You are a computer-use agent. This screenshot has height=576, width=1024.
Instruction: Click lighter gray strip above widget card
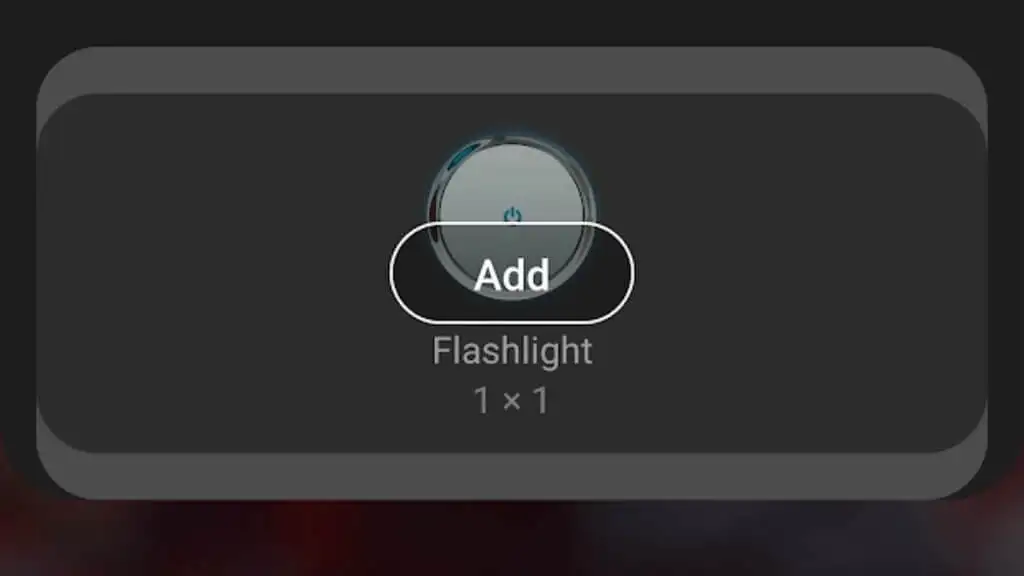click(x=511, y=69)
